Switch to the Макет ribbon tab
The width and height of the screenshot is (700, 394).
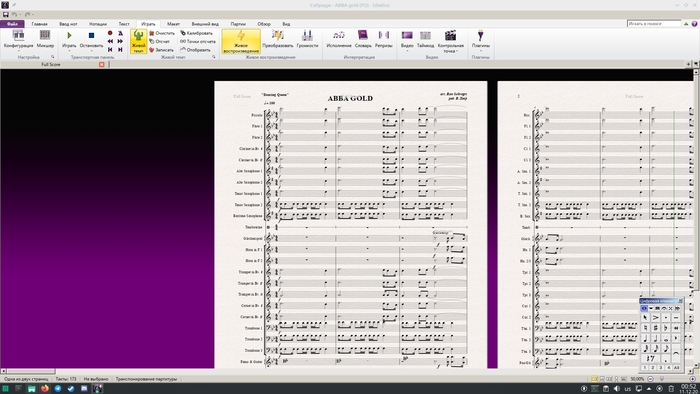[x=173, y=24]
